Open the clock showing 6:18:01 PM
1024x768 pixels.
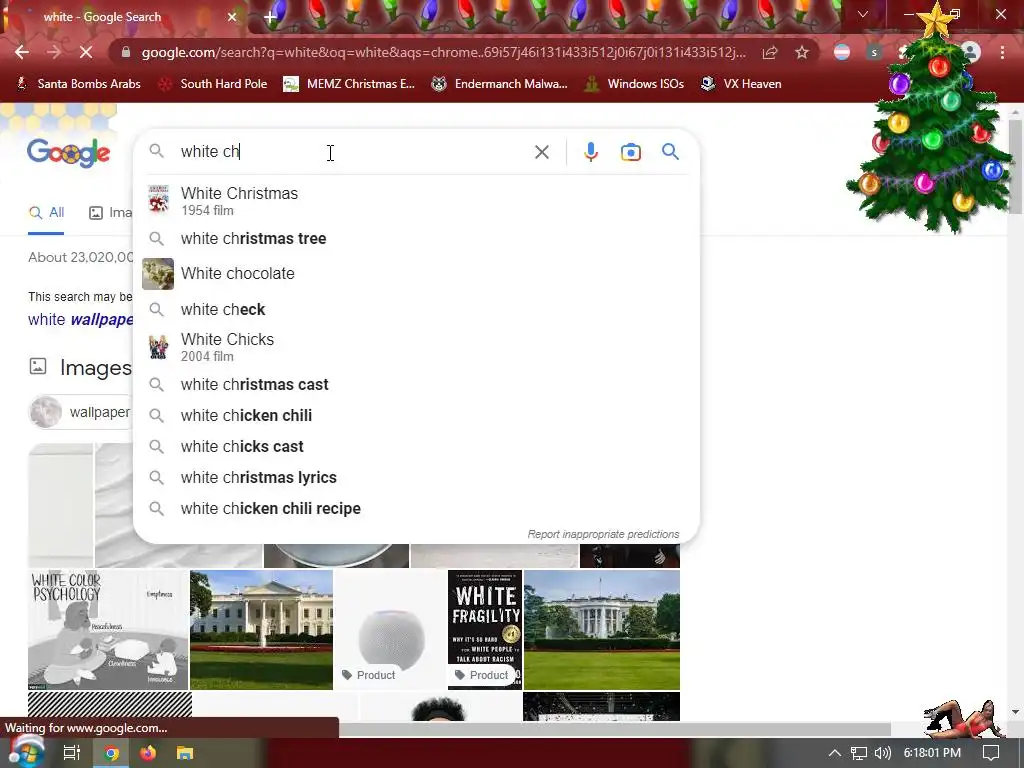click(x=932, y=753)
